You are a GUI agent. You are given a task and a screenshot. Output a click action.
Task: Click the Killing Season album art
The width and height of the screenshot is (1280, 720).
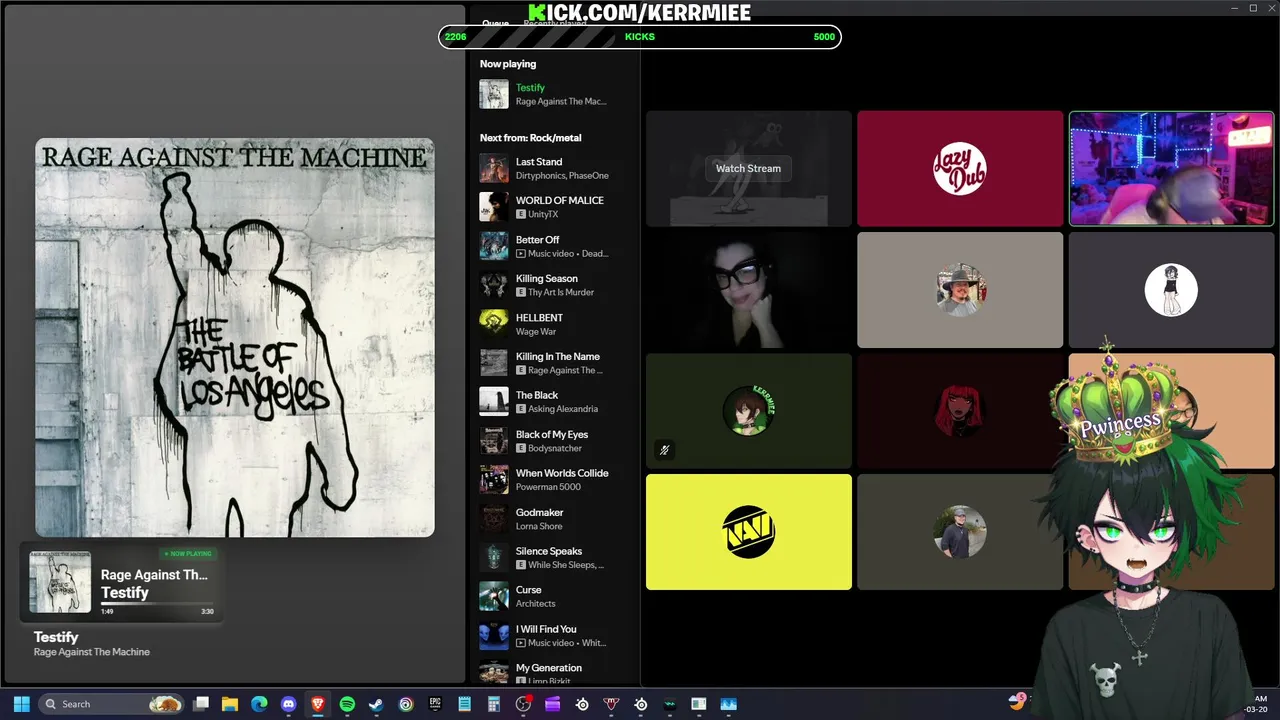tap(494, 285)
